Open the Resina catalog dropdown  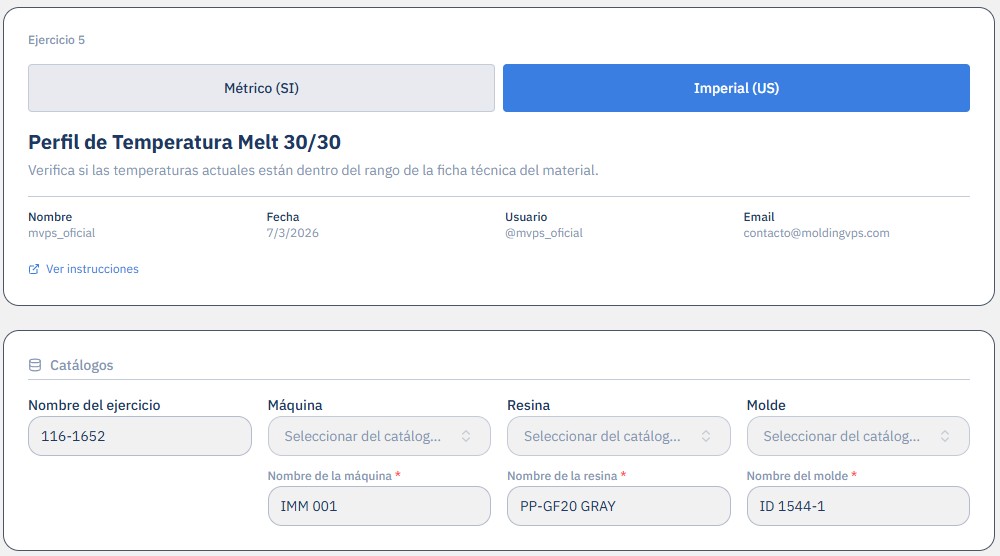point(619,436)
